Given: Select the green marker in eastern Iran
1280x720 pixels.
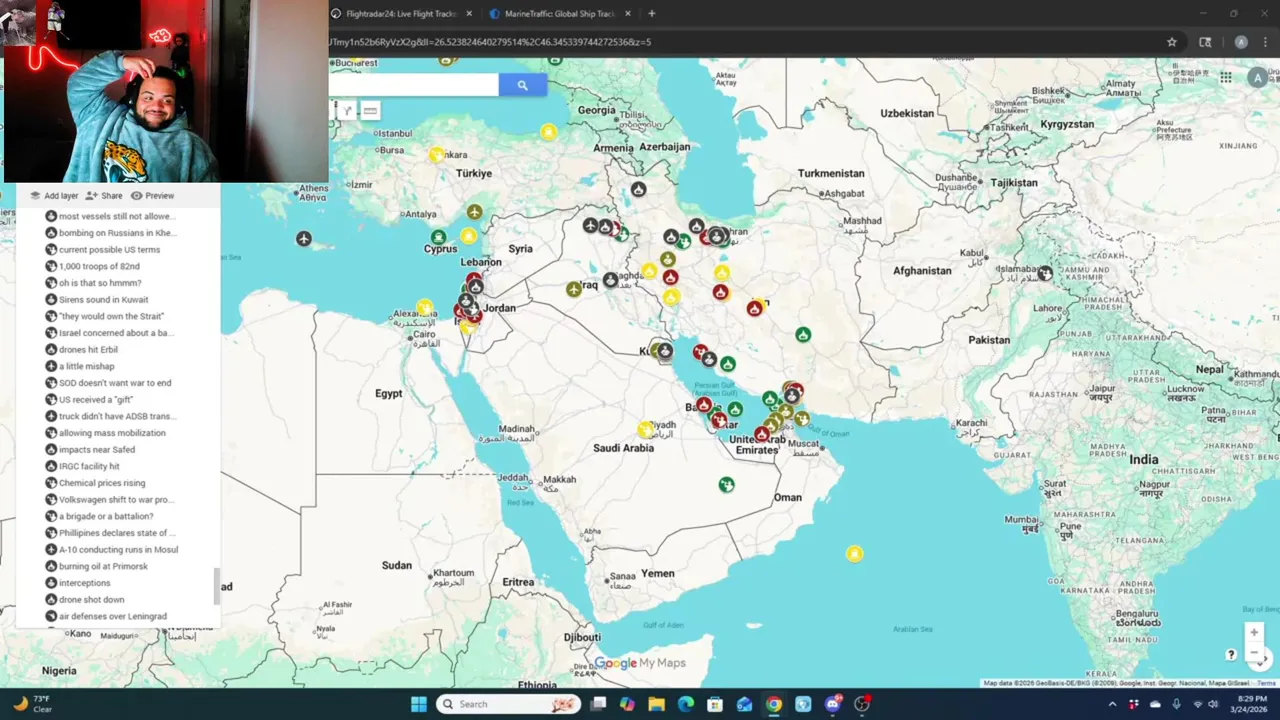Looking at the screenshot, I should click(x=802, y=335).
